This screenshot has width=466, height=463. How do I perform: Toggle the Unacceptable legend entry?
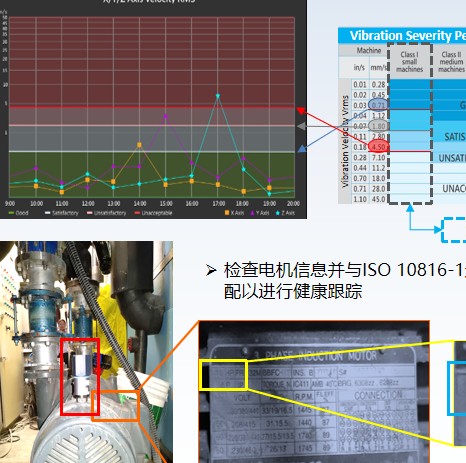pyautogui.click(x=153, y=213)
